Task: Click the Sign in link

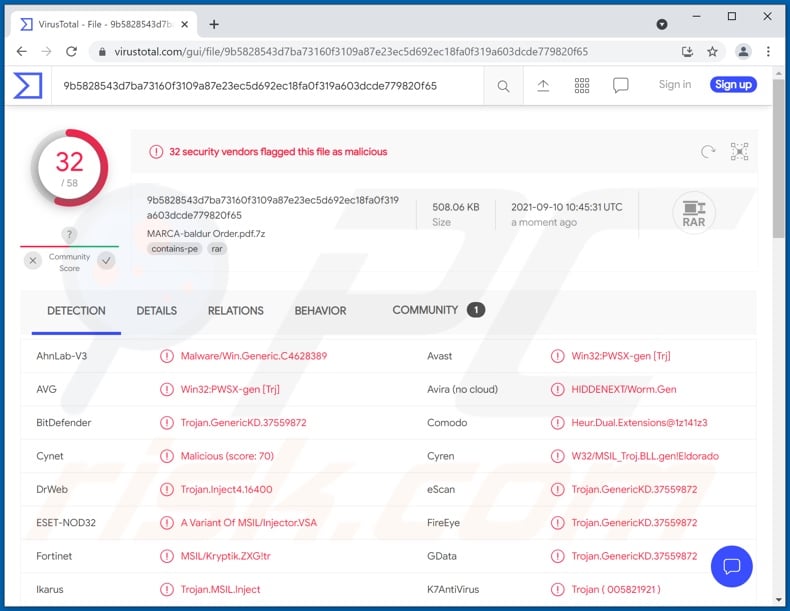Action: pyautogui.click(x=675, y=85)
